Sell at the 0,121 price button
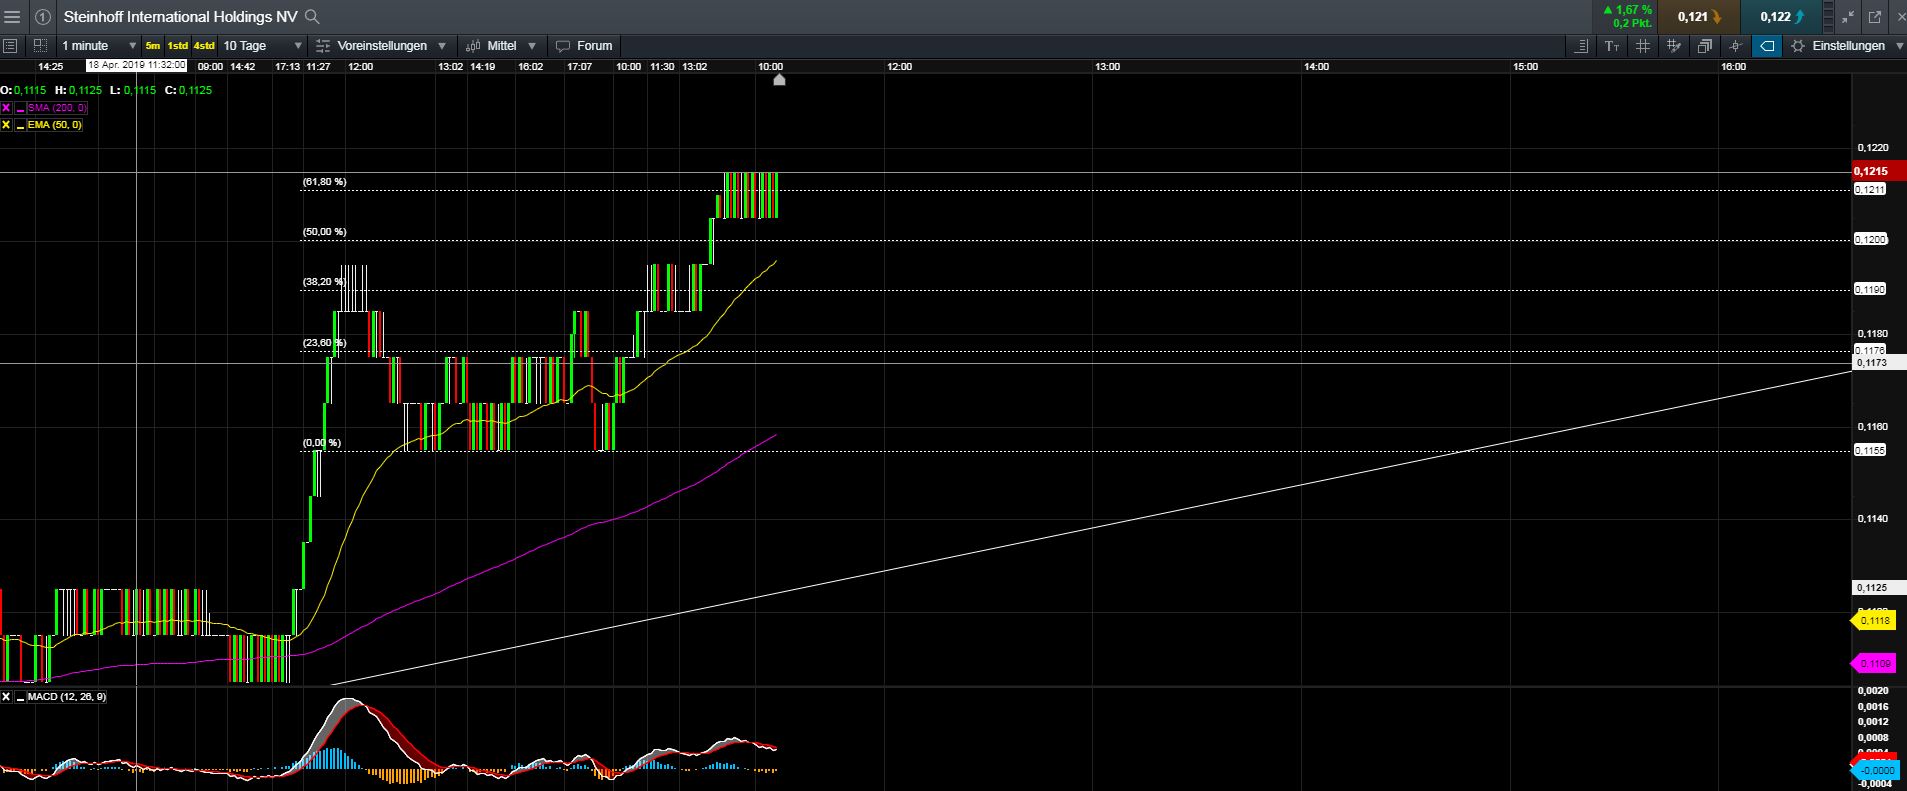The width and height of the screenshot is (1907, 791). tap(1699, 17)
